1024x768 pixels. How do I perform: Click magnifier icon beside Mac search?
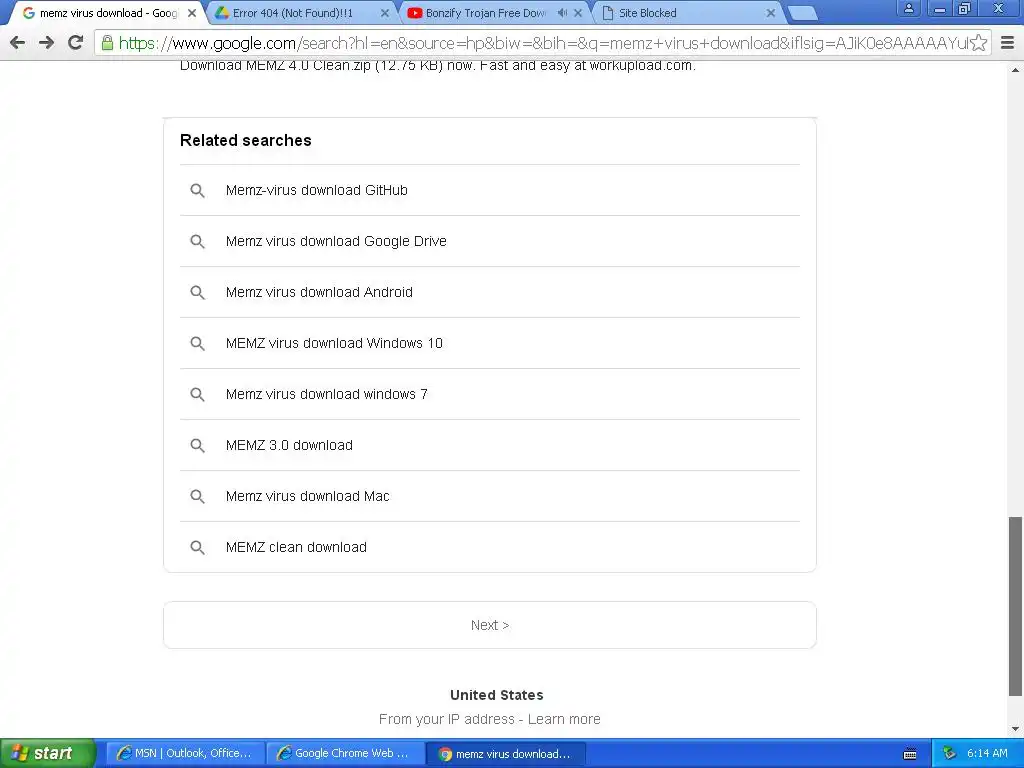197,496
